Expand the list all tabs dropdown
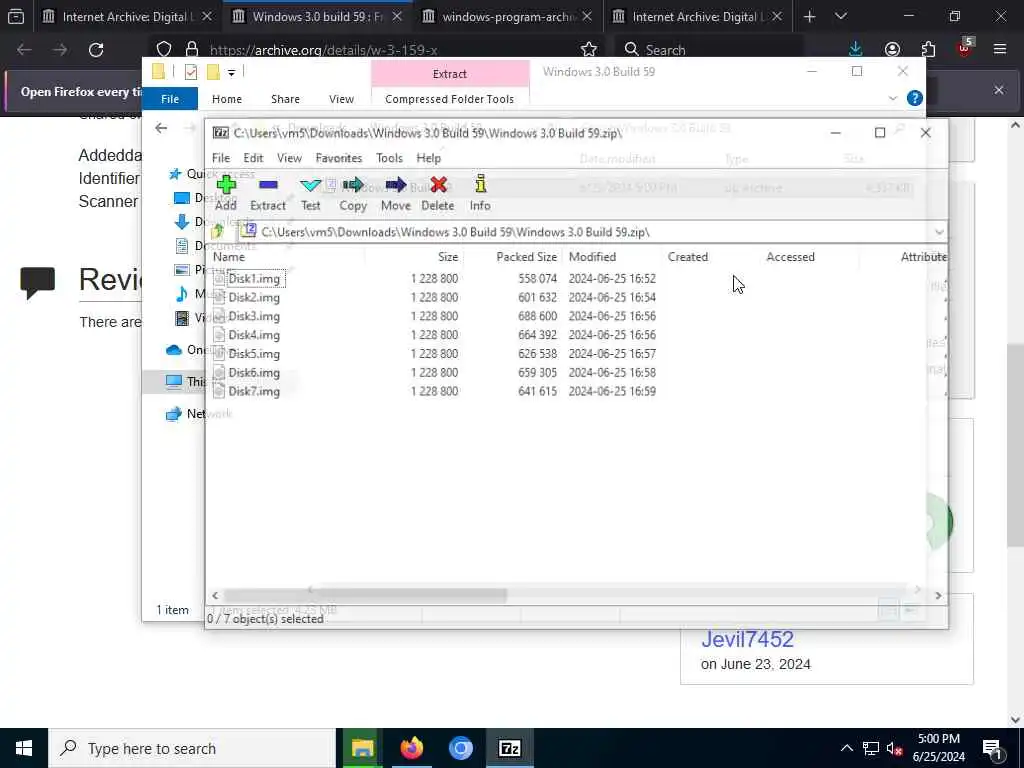The width and height of the screenshot is (1024, 768). click(x=841, y=17)
